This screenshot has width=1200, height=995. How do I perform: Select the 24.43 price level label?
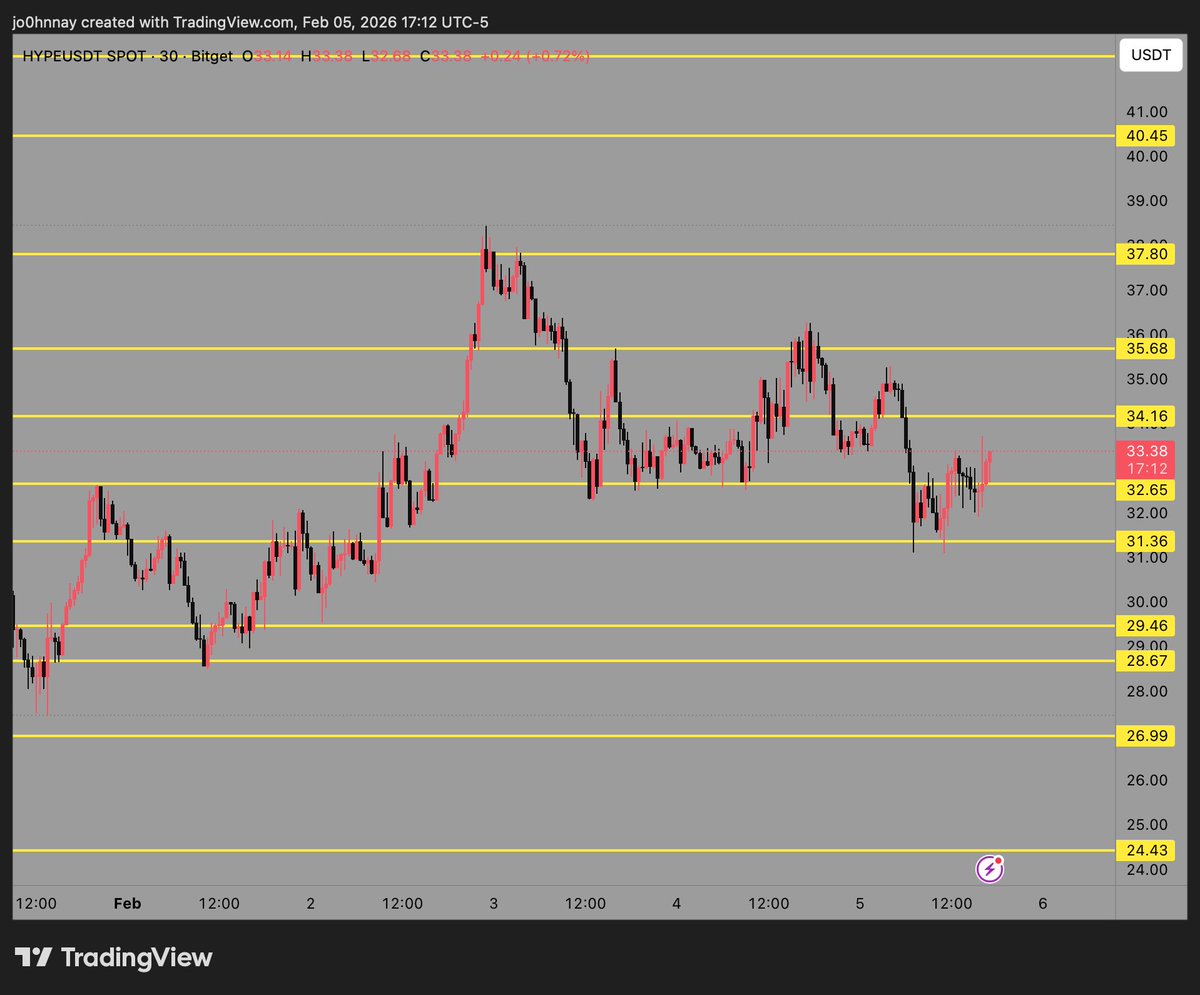tap(1146, 850)
